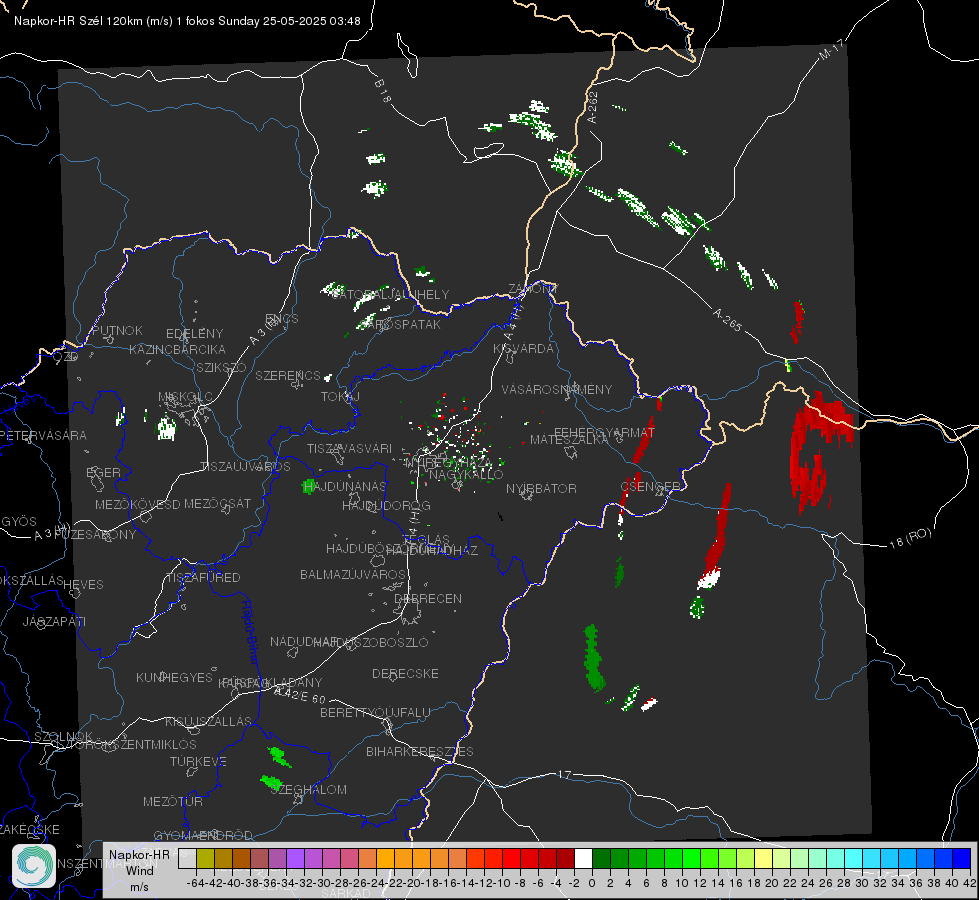The width and height of the screenshot is (979, 900).
Task: Click the M-17 road label
Action: point(831,49)
